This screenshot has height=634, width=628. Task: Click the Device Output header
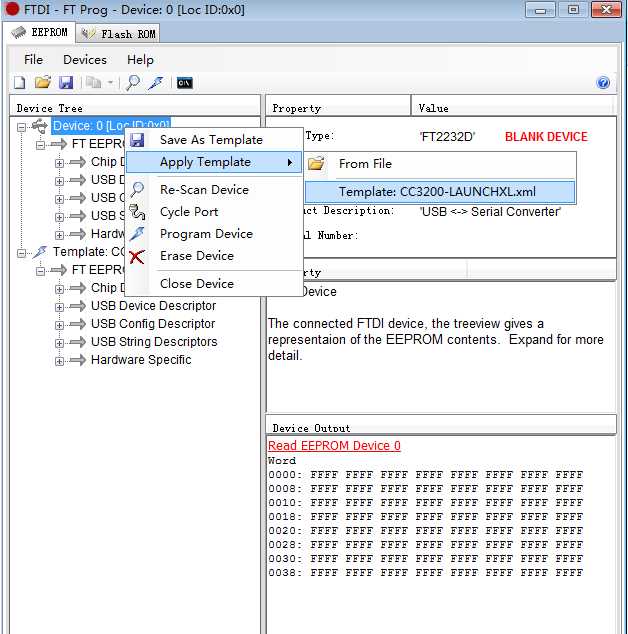click(x=441, y=427)
